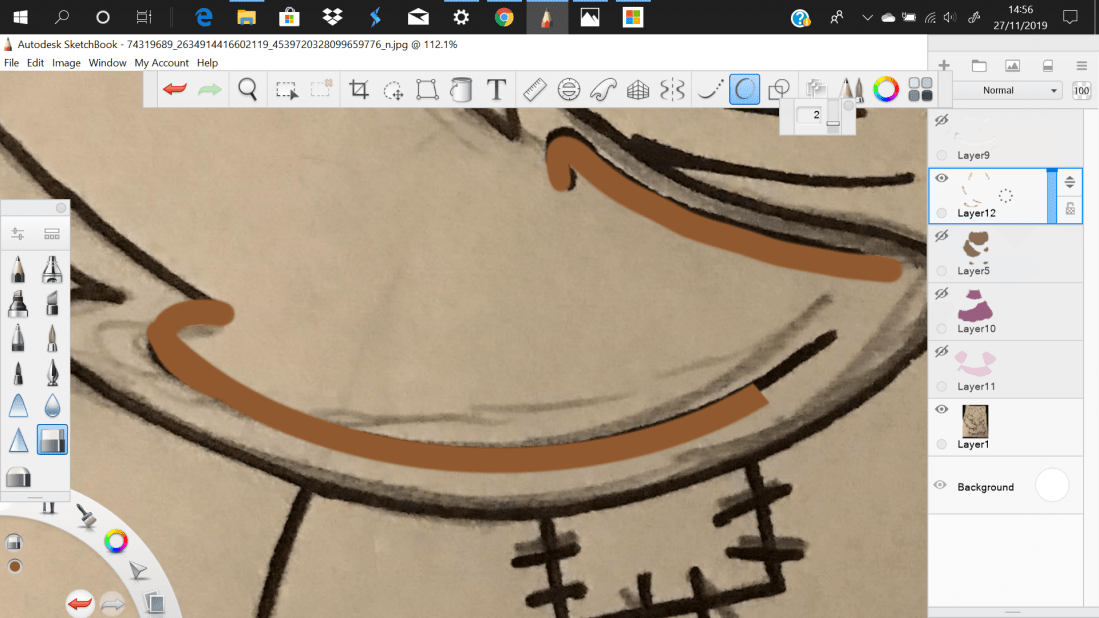
Task: Pick the Eraser from the brush palette
Action: (x=51, y=440)
